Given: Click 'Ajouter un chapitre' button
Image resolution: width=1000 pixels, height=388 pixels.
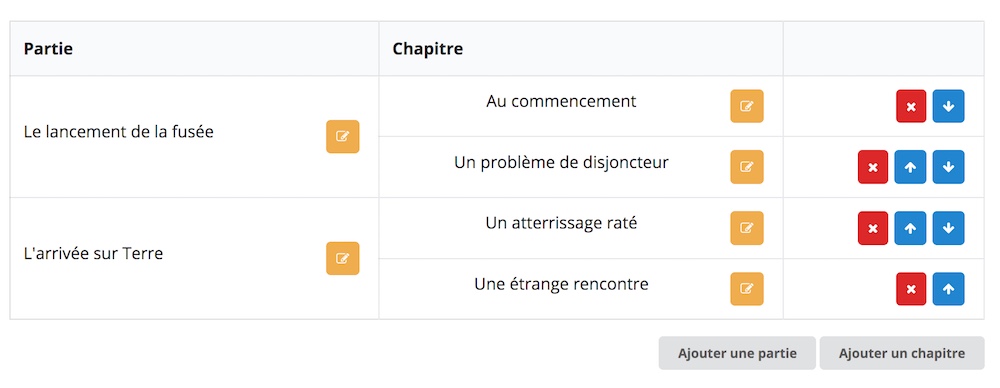Looking at the screenshot, I should pos(902,353).
